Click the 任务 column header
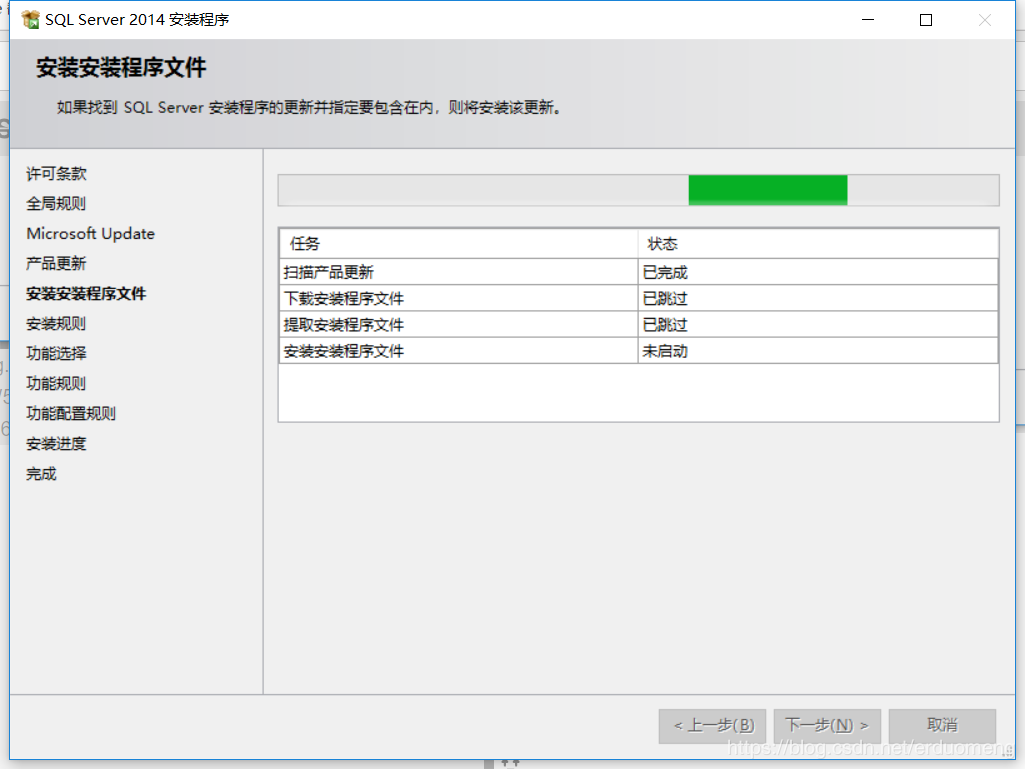1025x769 pixels. tap(458, 244)
